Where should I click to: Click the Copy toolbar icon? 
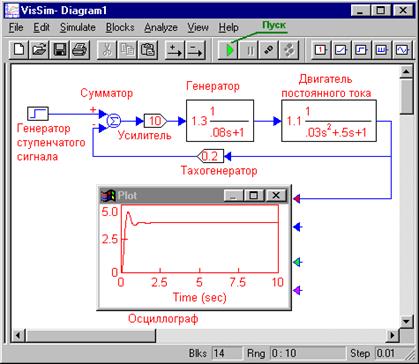(x=126, y=51)
